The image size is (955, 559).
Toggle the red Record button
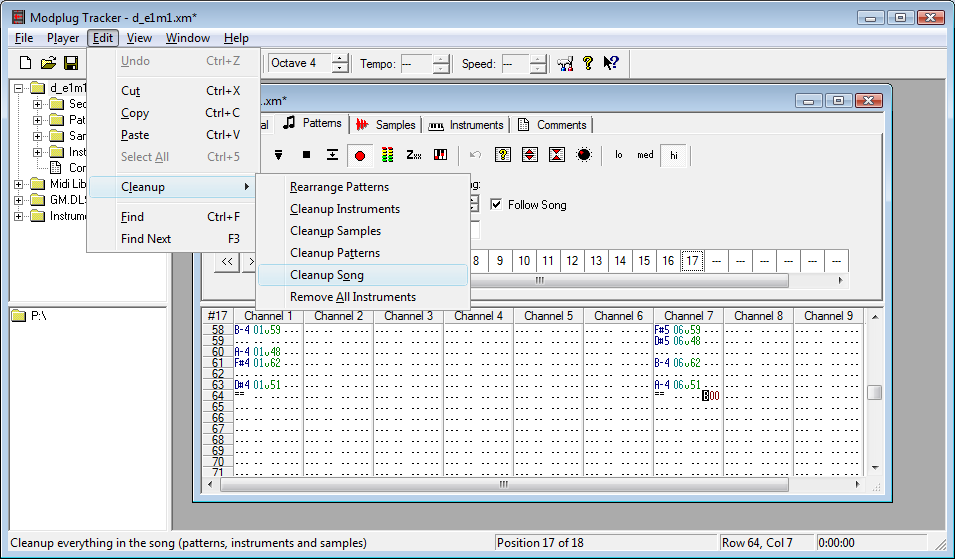tap(360, 156)
